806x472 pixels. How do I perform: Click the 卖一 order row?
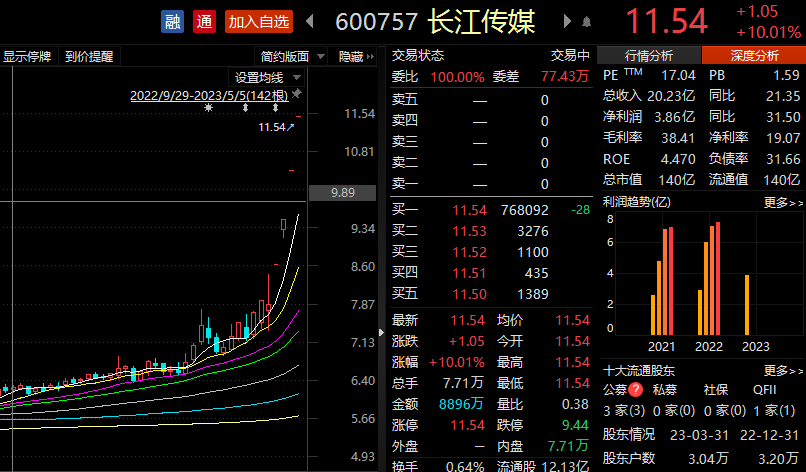click(491, 184)
